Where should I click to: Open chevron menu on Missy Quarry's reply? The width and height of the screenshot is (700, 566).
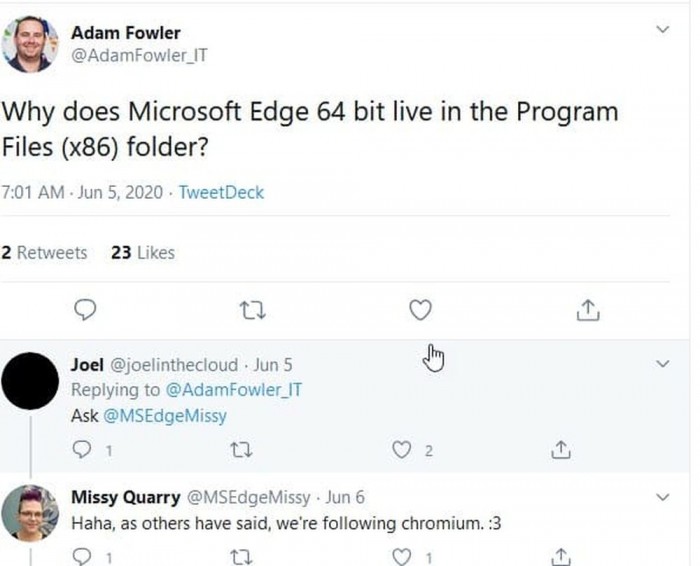pos(661,496)
